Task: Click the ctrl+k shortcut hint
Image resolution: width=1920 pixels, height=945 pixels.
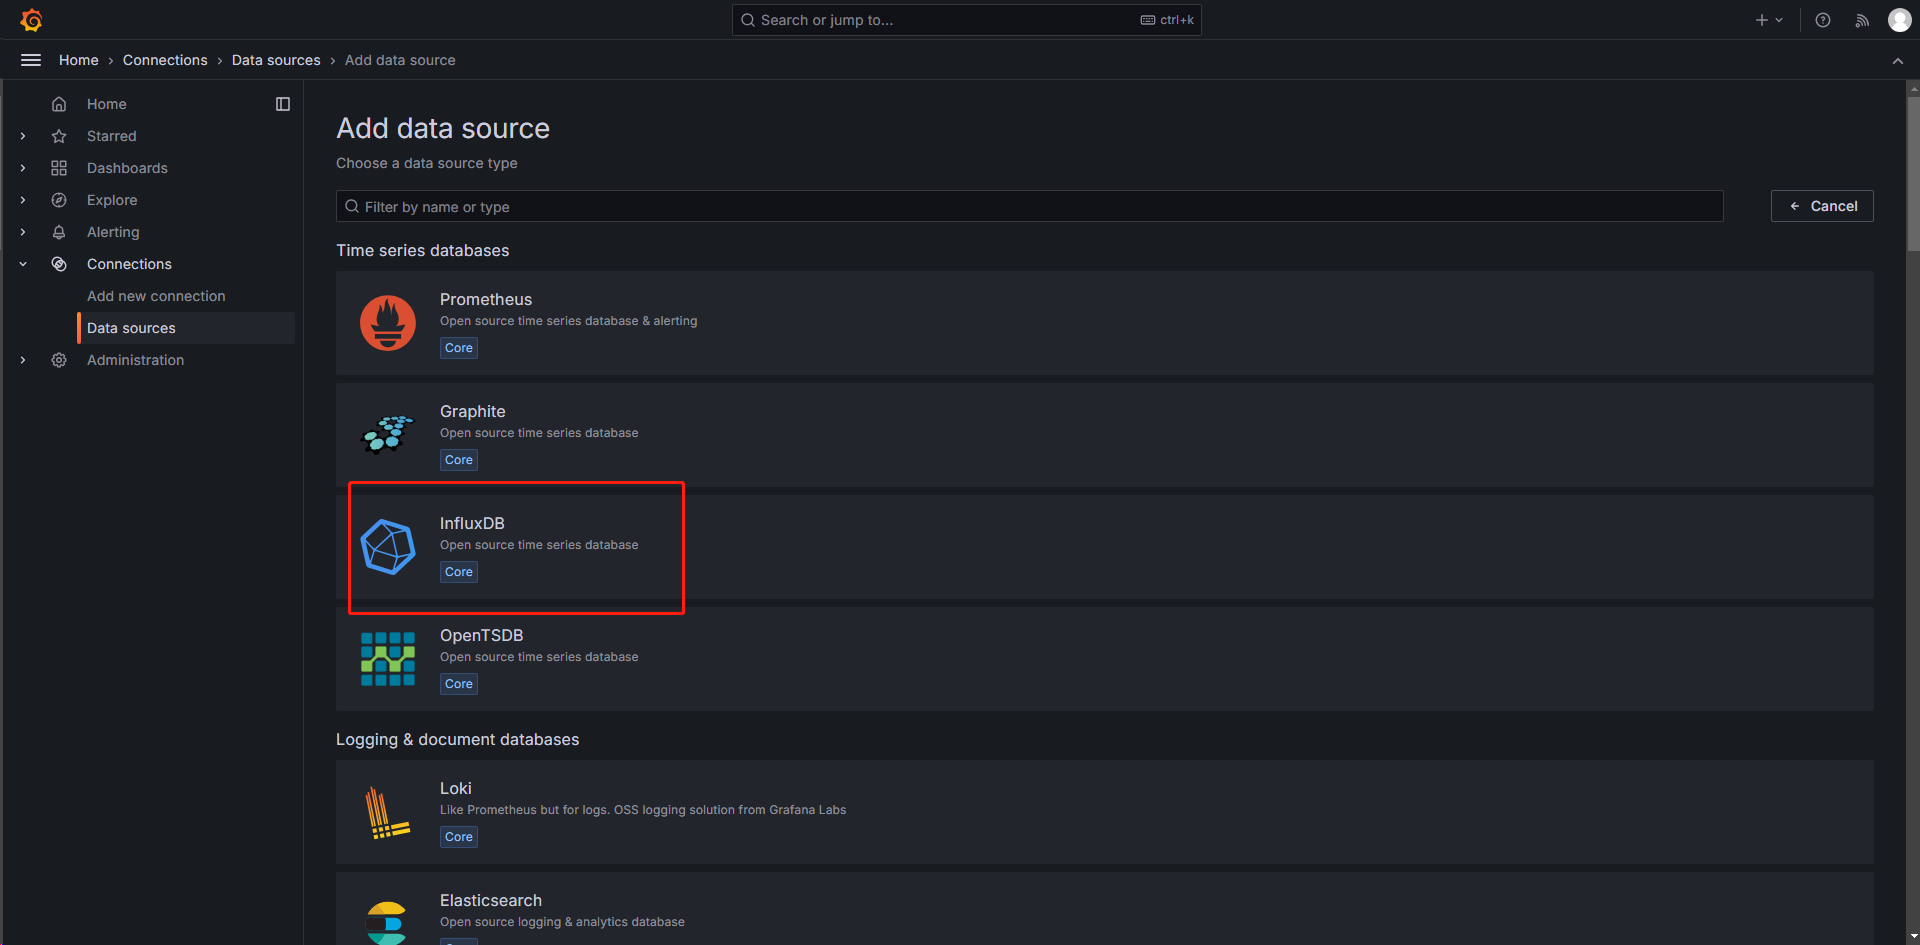Action: (x=1167, y=20)
